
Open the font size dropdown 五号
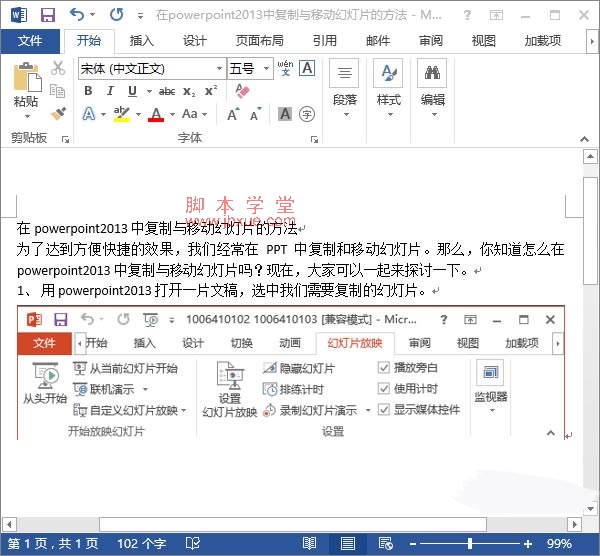(266, 68)
